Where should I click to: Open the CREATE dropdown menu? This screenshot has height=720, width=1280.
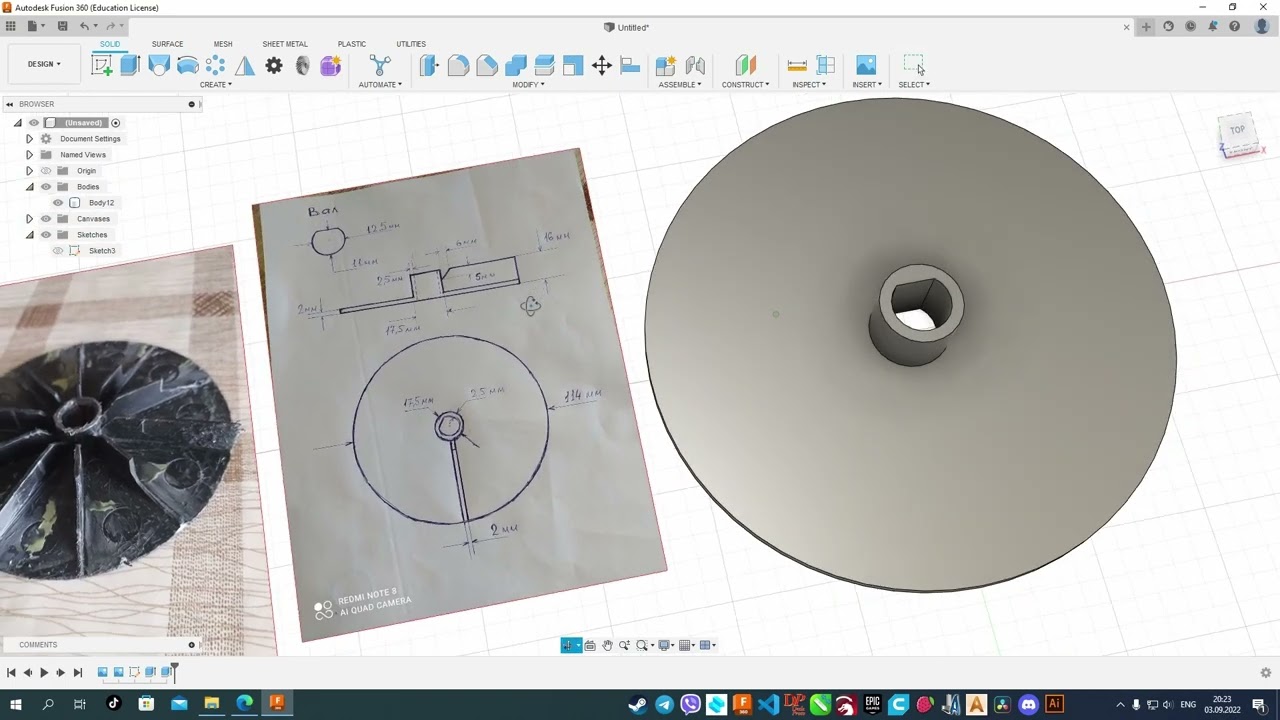(x=216, y=85)
